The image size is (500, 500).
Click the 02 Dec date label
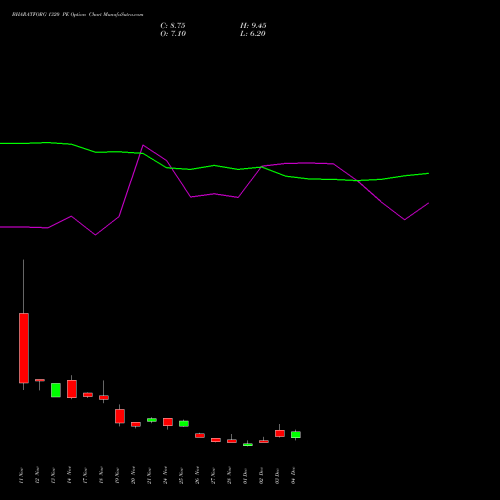[x=261, y=476]
